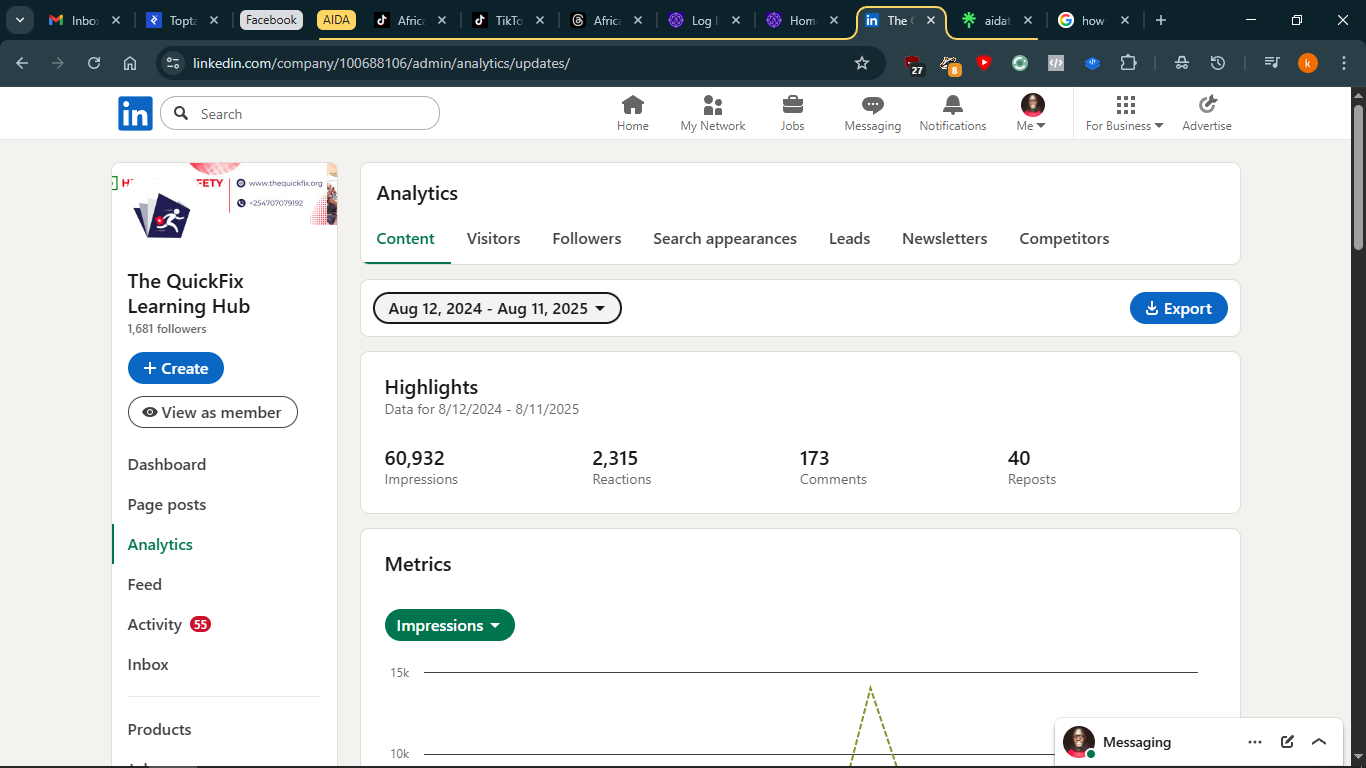Expand the date range dropdown
Viewport: 1366px width, 768px height.
[497, 309]
